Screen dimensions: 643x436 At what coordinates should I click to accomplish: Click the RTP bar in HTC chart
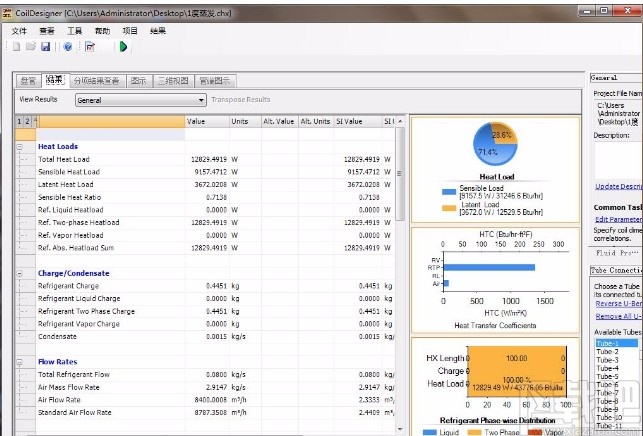click(489, 267)
